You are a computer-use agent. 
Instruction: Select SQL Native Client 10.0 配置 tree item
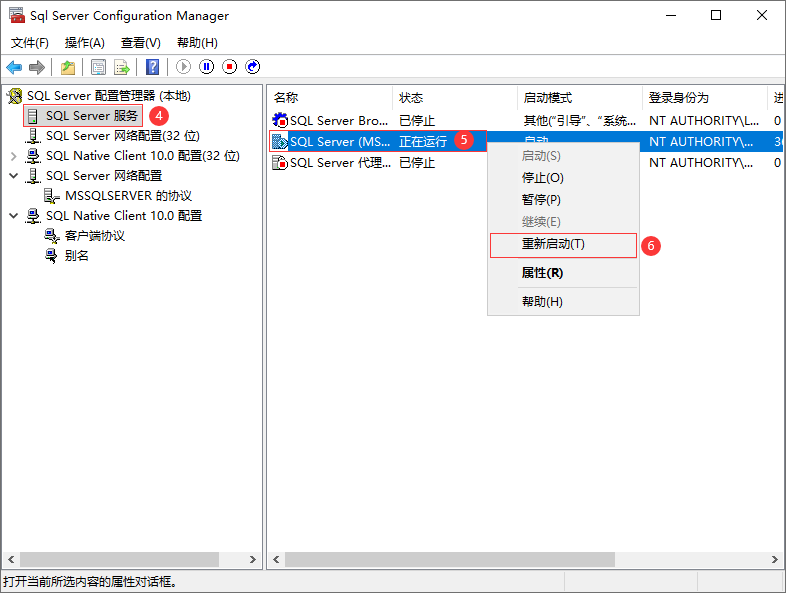point(124,216)
